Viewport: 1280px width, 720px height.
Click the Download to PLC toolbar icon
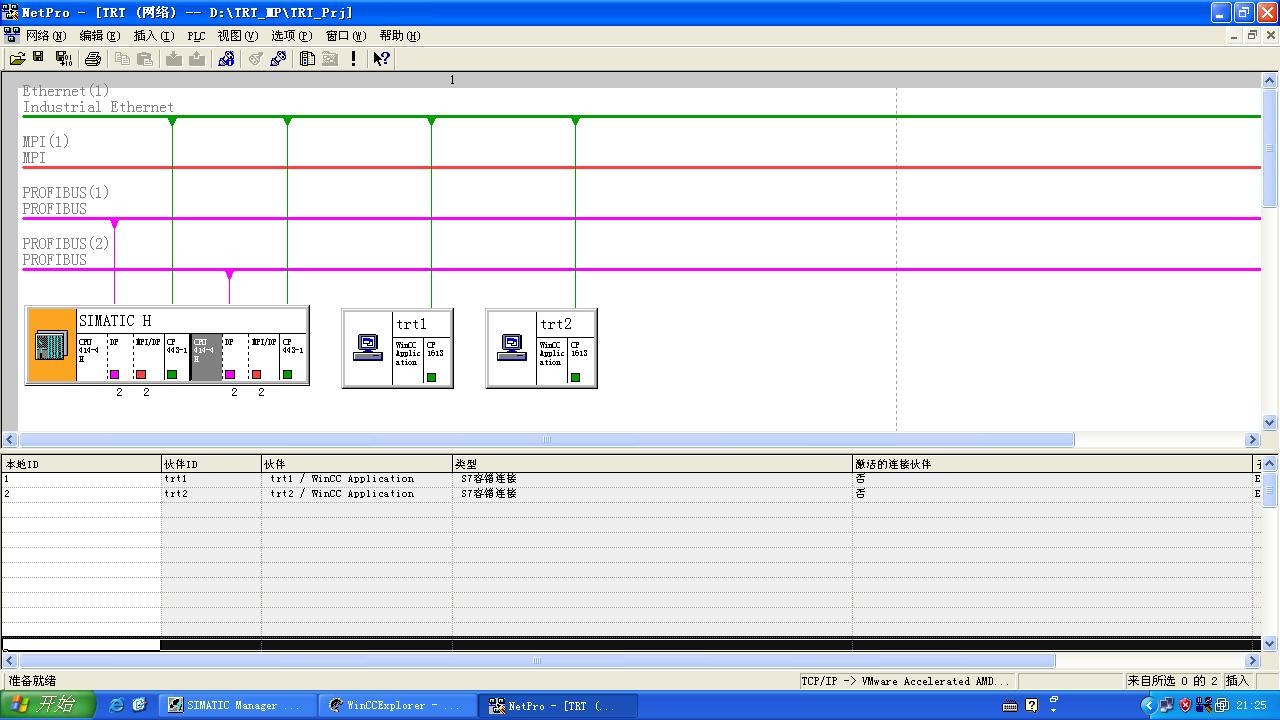174,59
